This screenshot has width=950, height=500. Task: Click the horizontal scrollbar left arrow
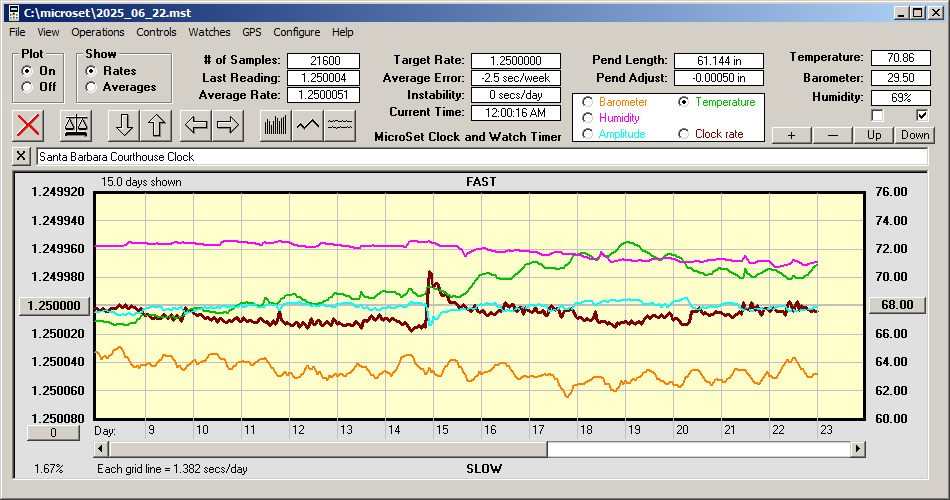tap(102, 449)
